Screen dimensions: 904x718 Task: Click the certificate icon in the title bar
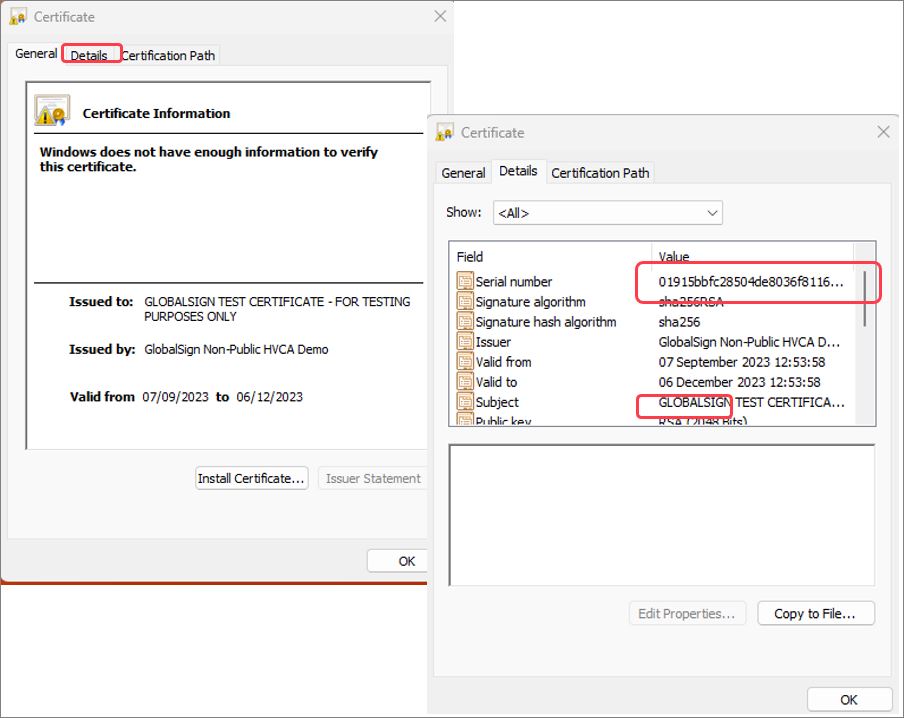tap(443, 132)
